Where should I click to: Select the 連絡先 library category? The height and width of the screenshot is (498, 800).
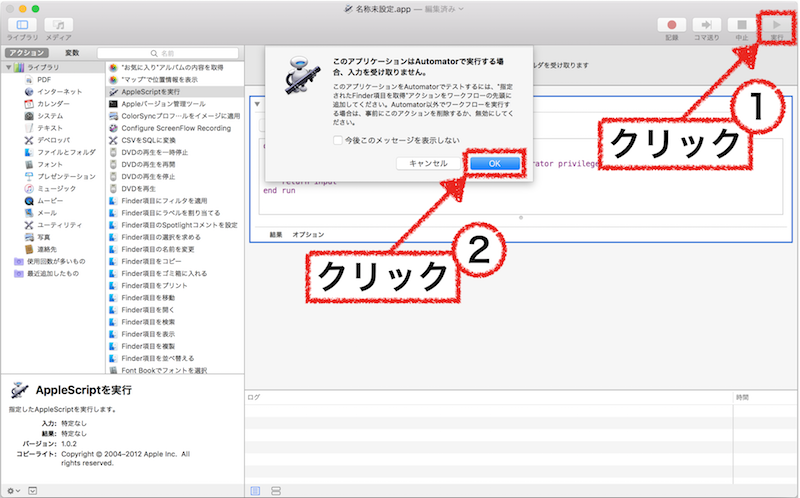coord(41,249)
